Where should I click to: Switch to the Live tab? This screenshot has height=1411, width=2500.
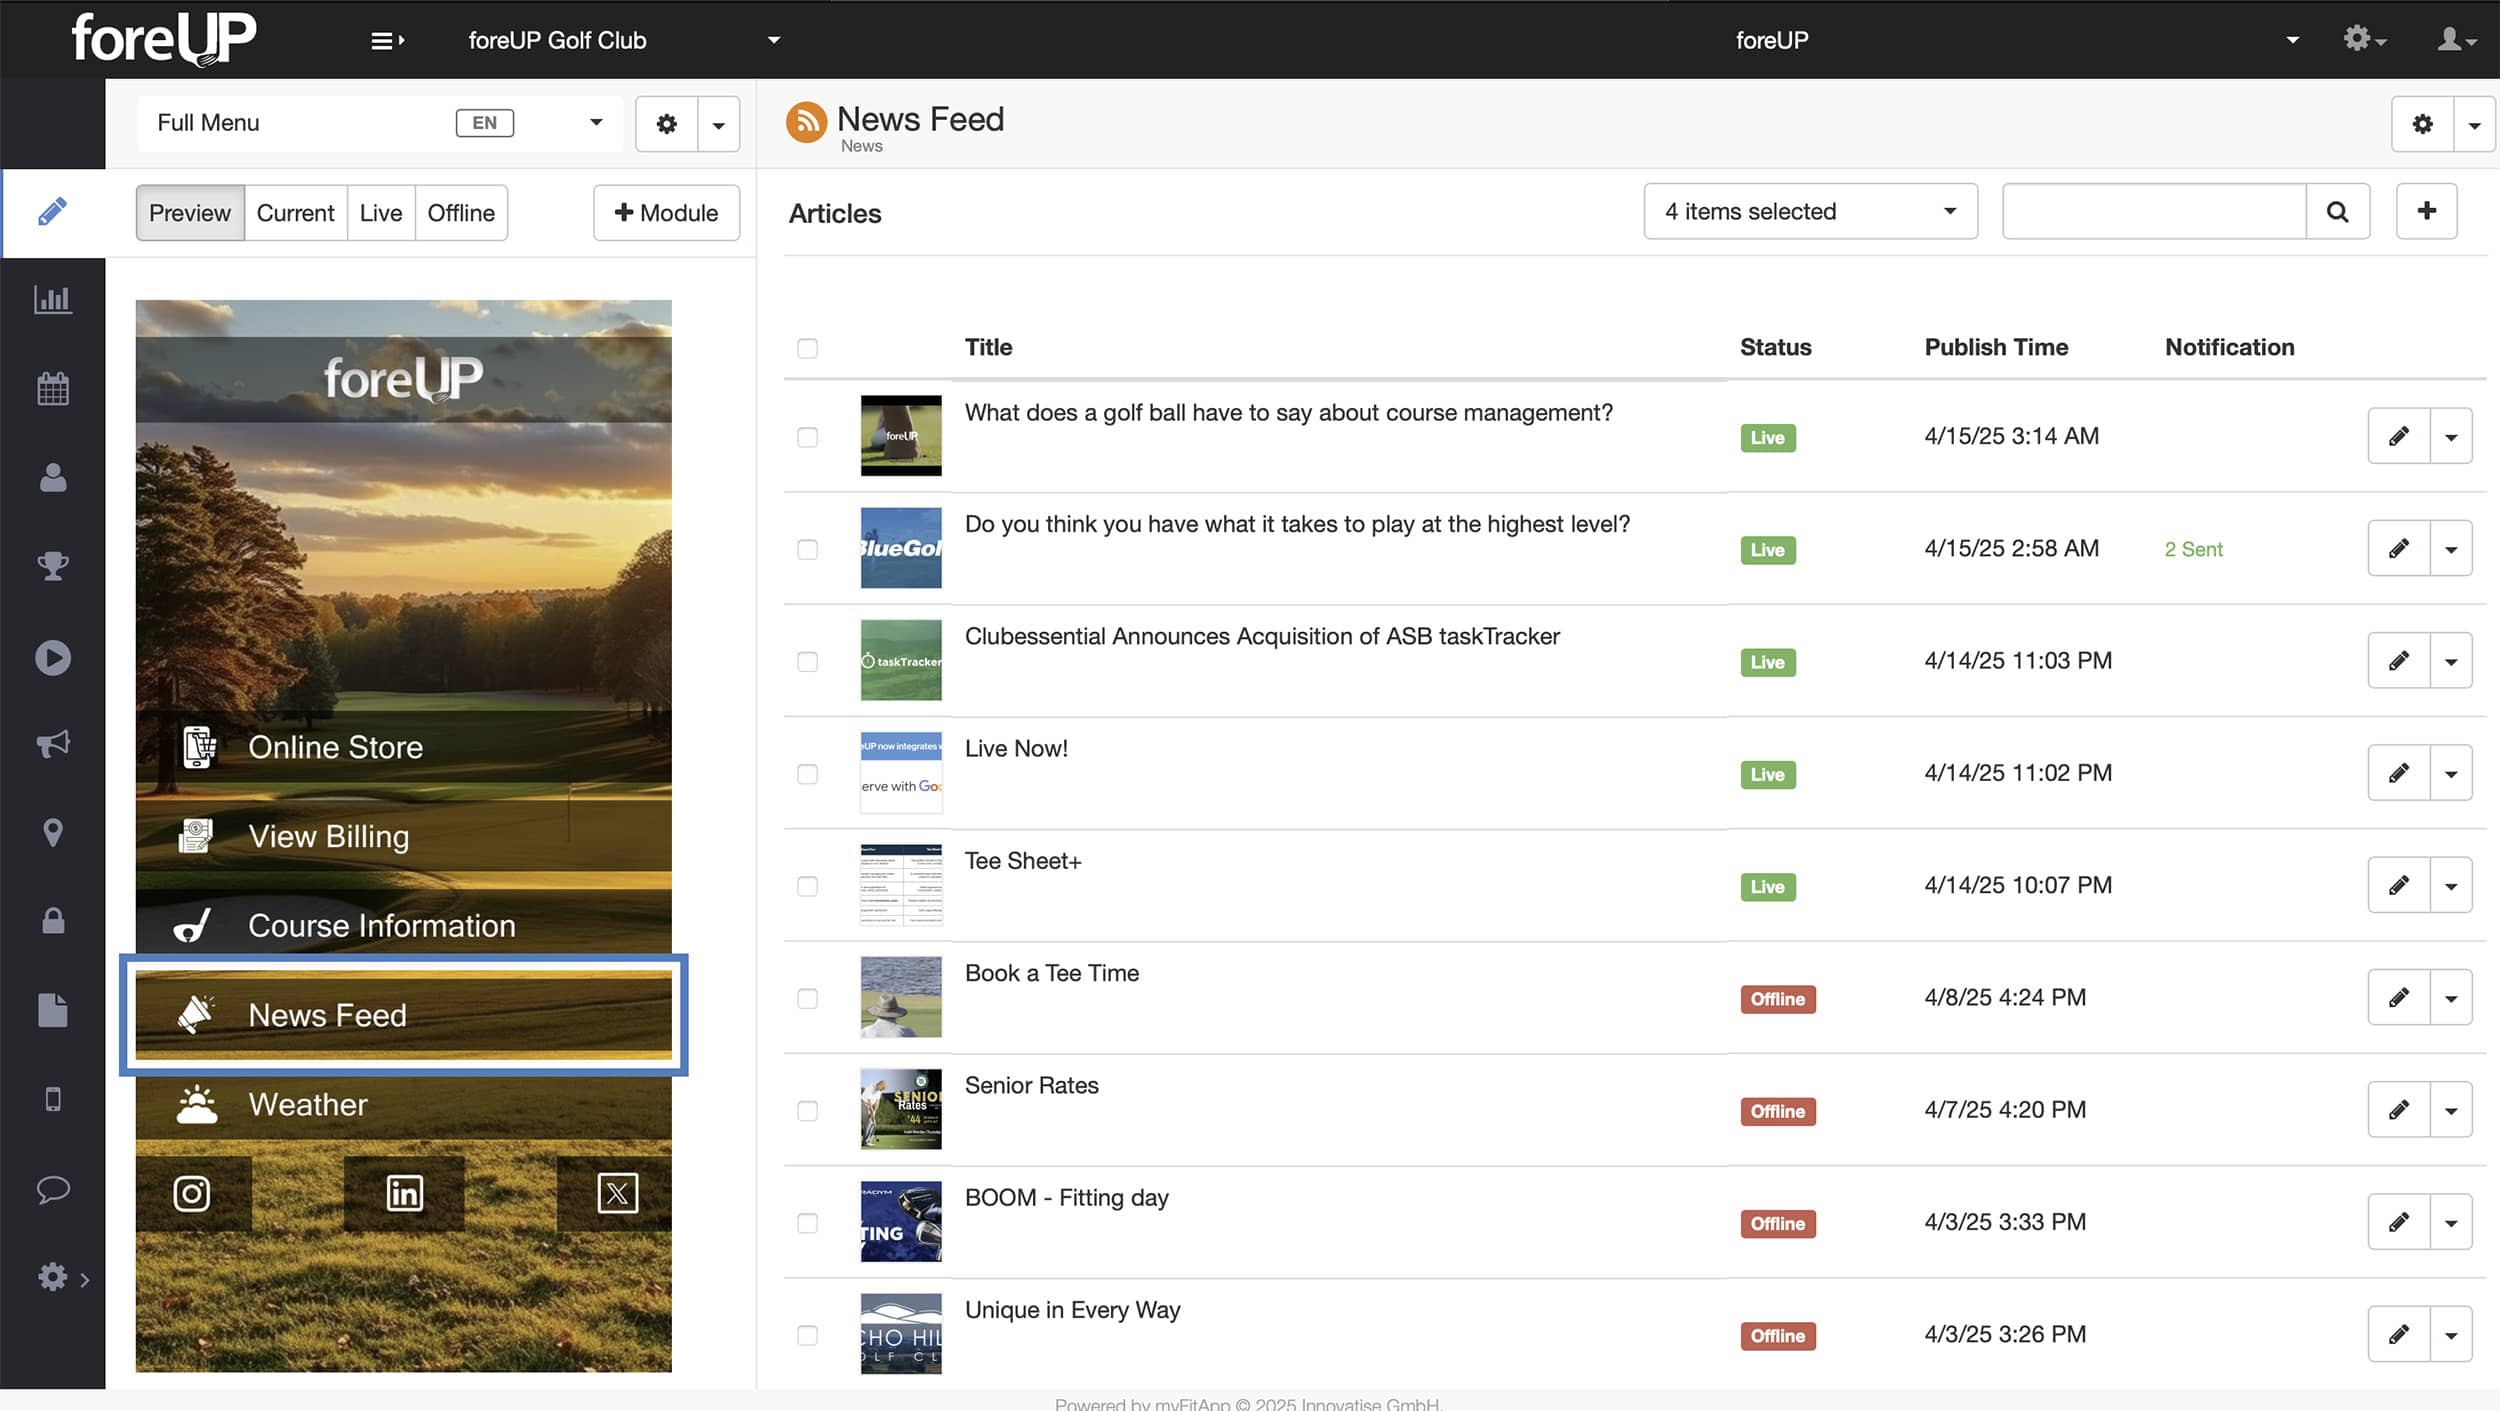[381, 213]
